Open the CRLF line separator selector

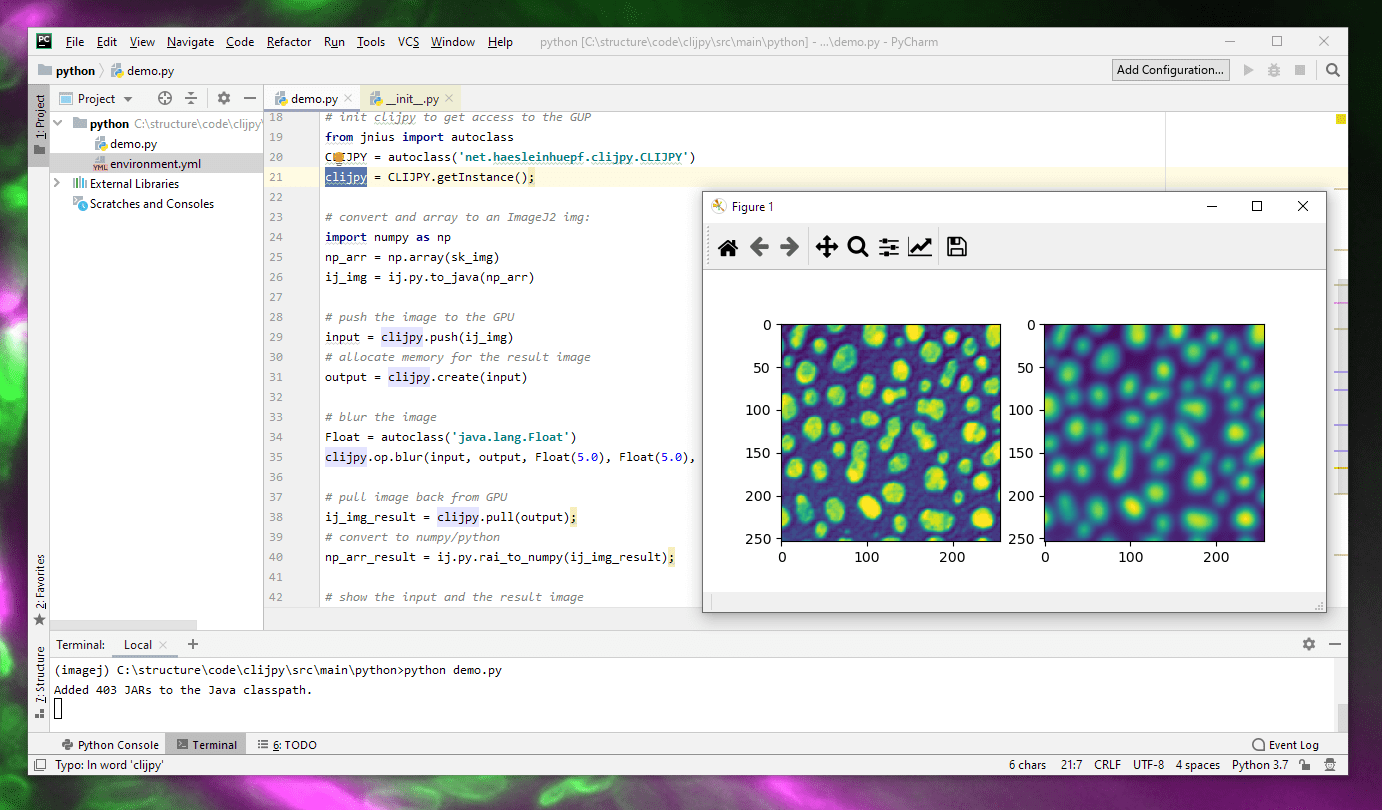1107,765
